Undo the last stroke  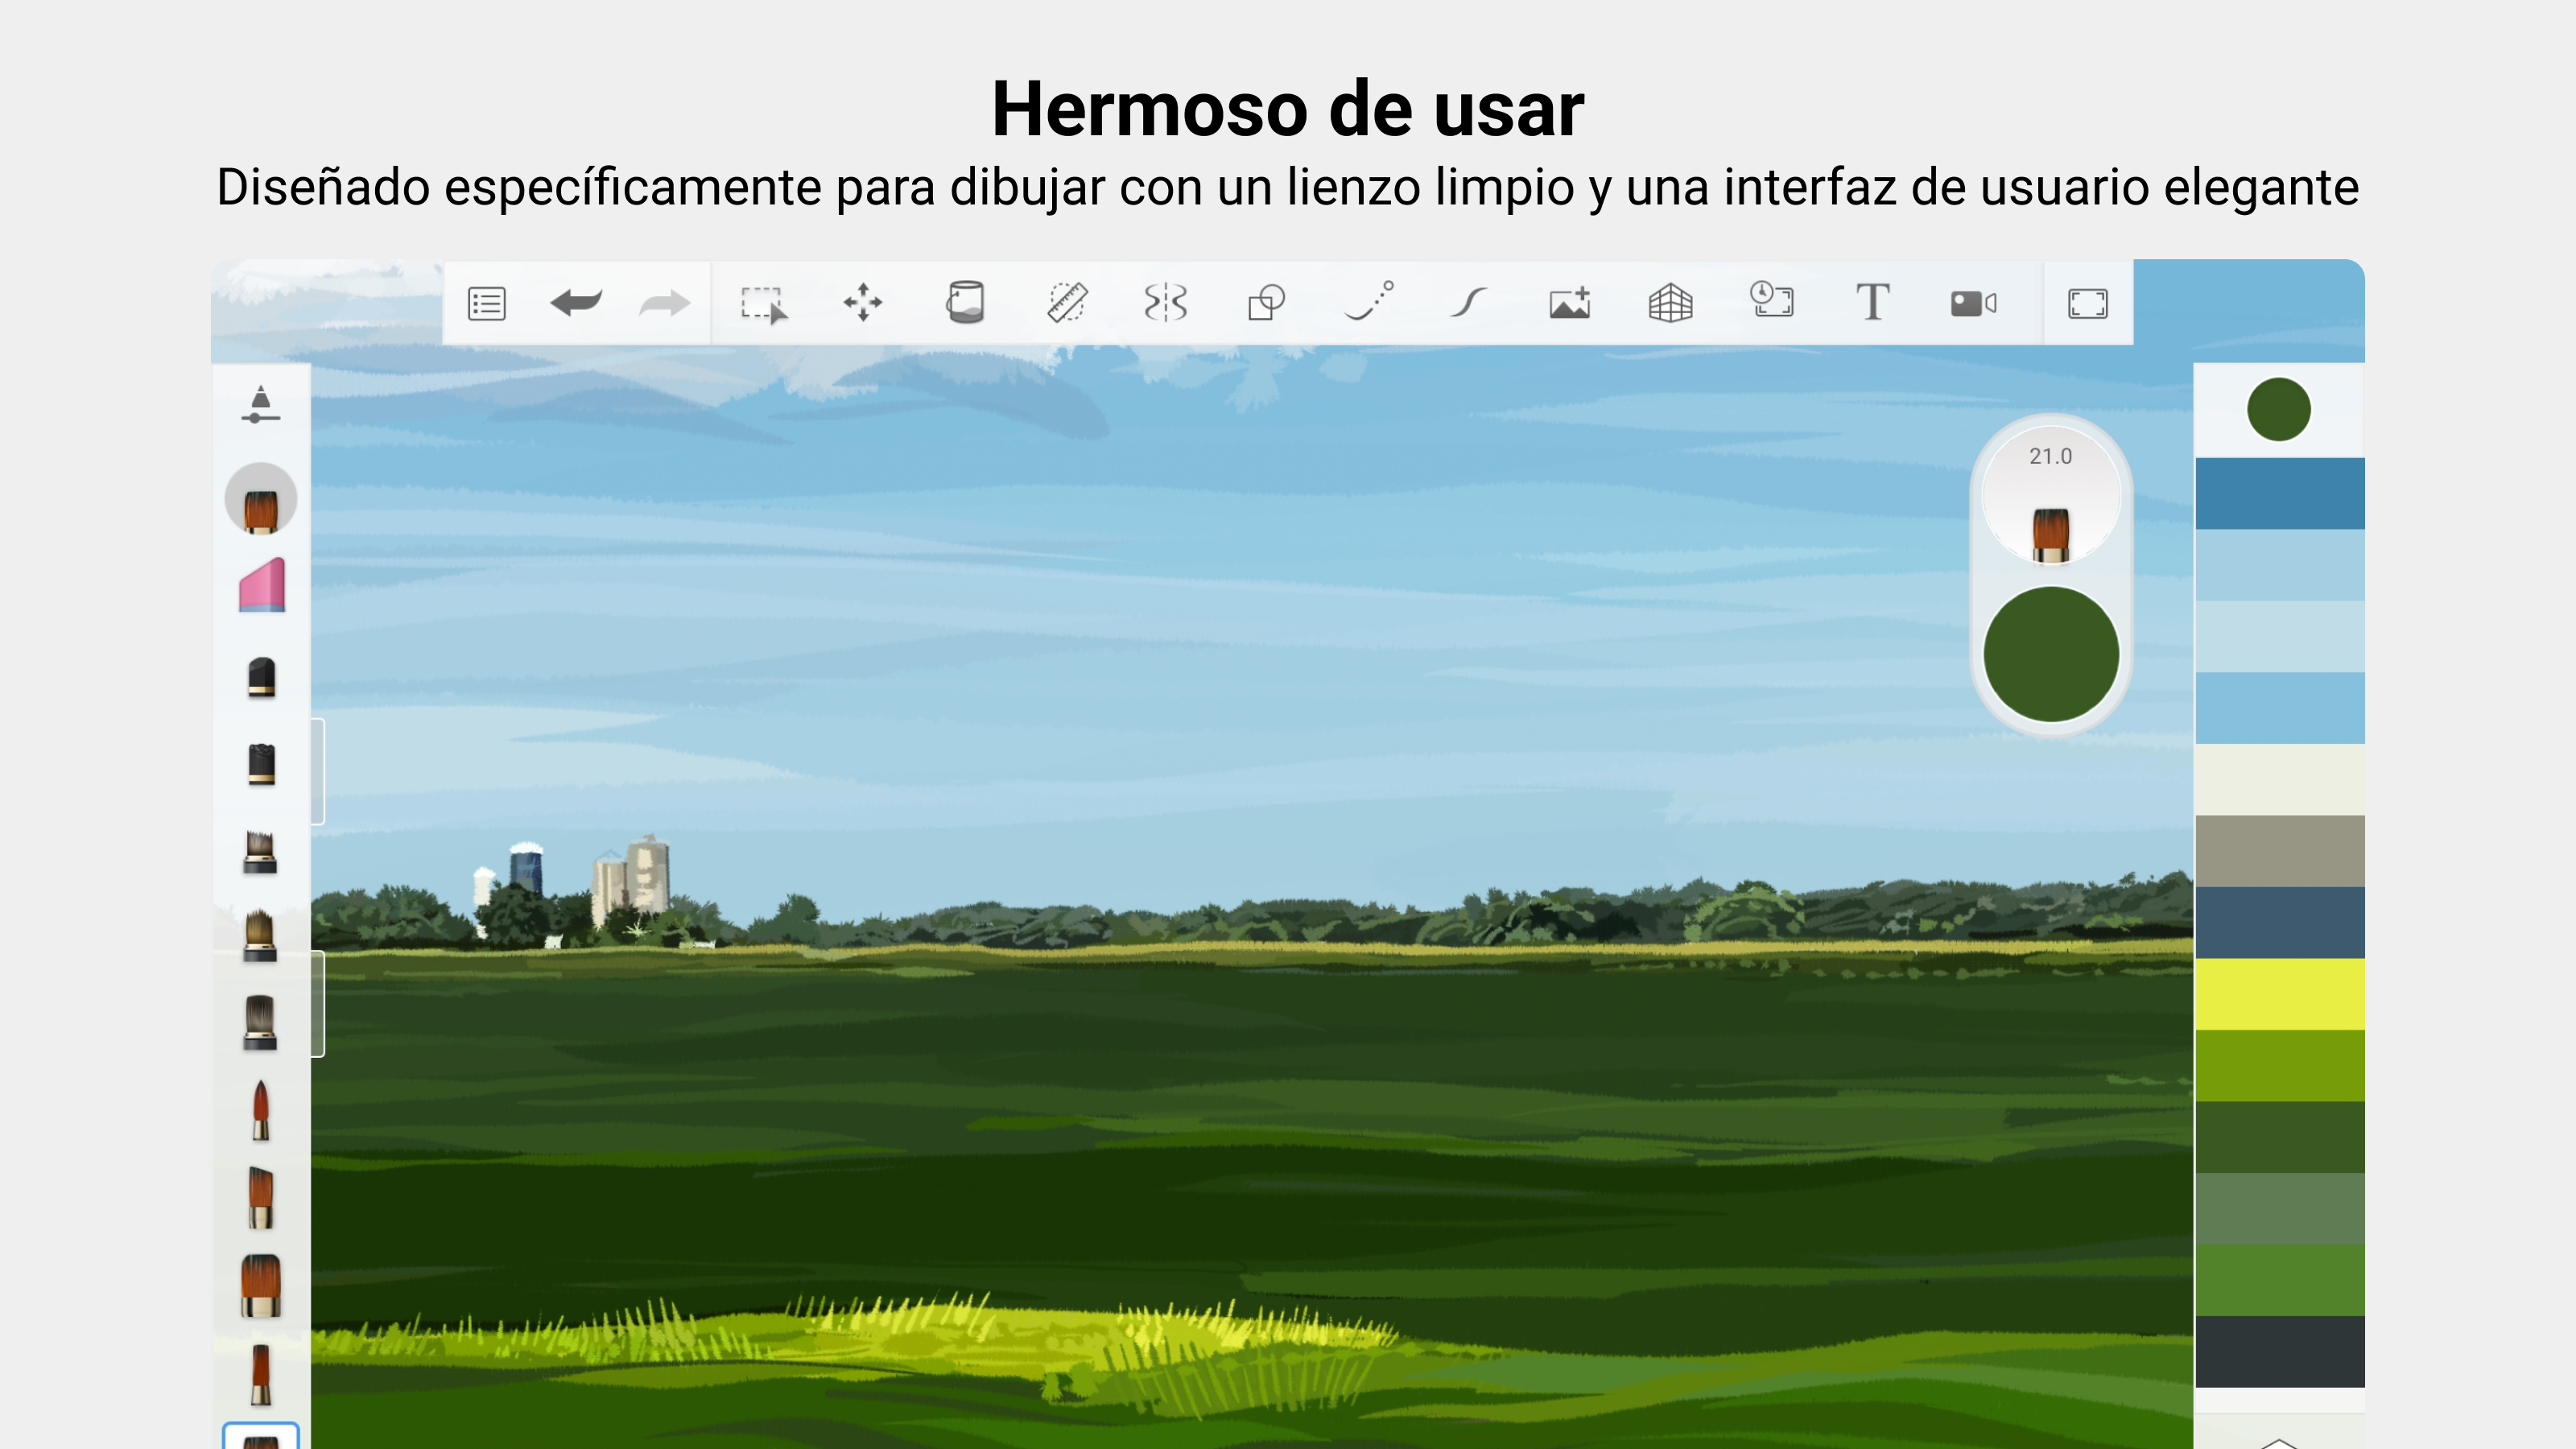[576, 302]
